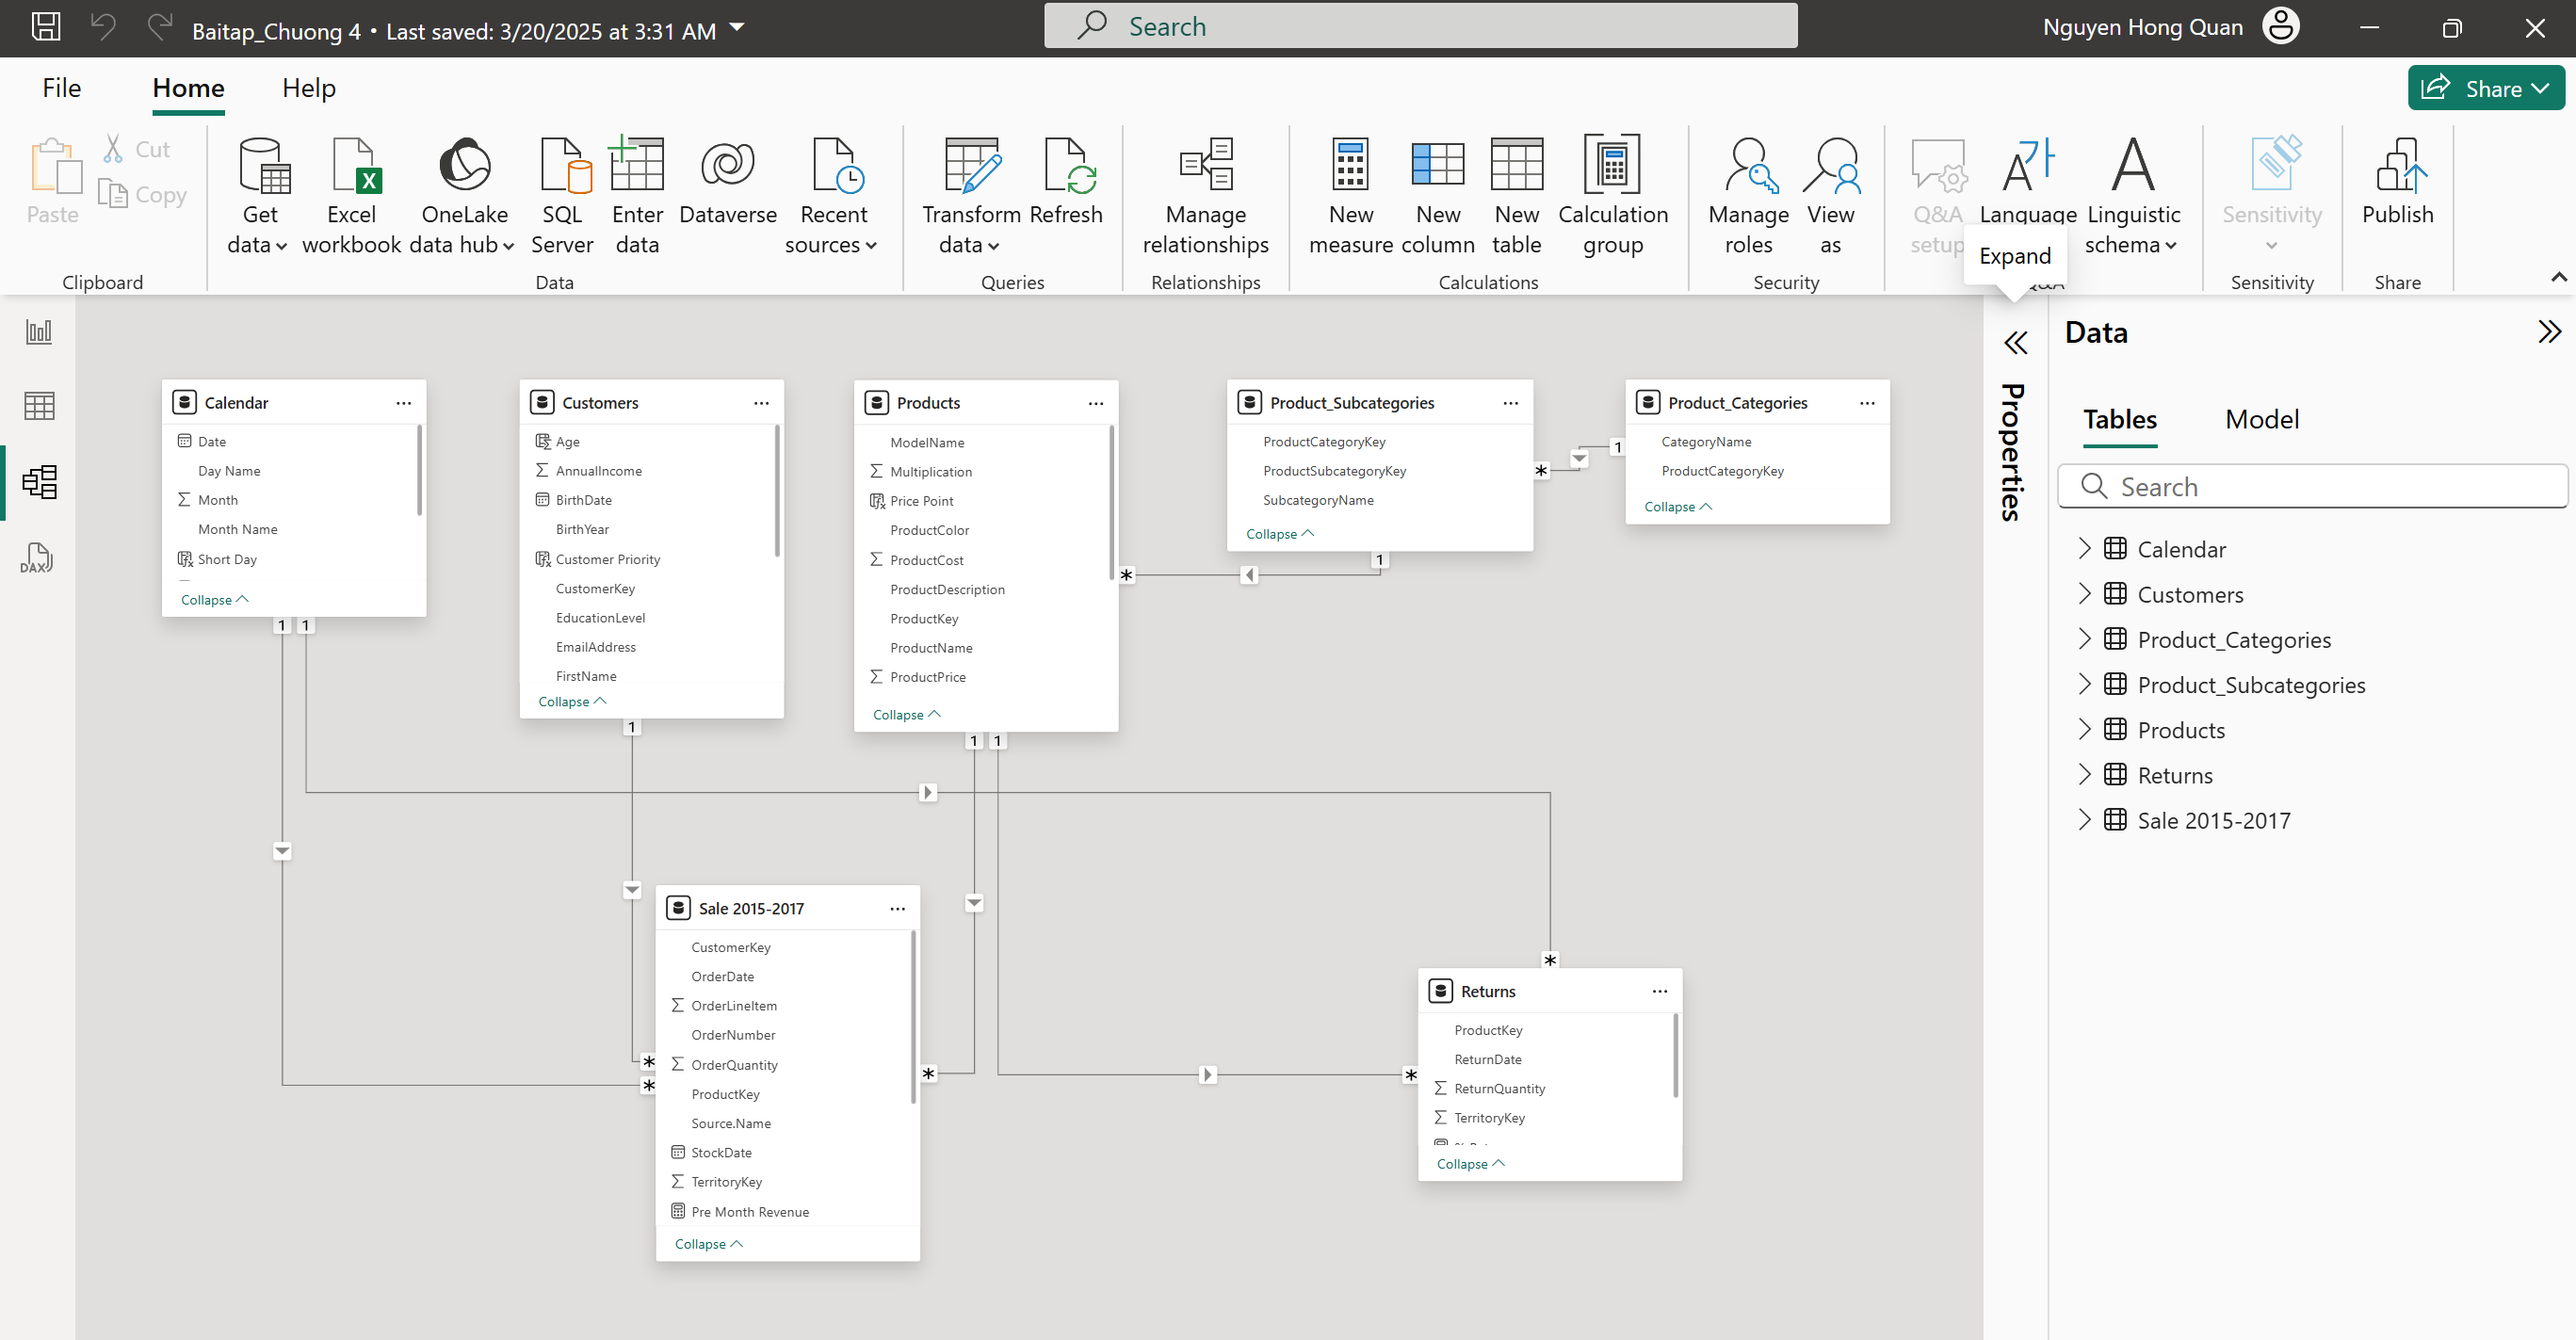Collapse the Product_Categories table card
Screen dimensions: 2576x1340
1678,507
